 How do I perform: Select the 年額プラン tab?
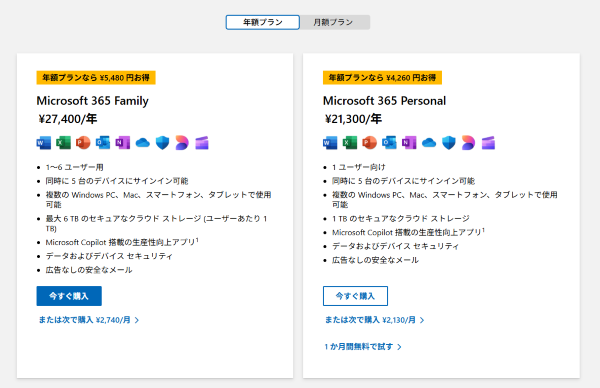262,22
